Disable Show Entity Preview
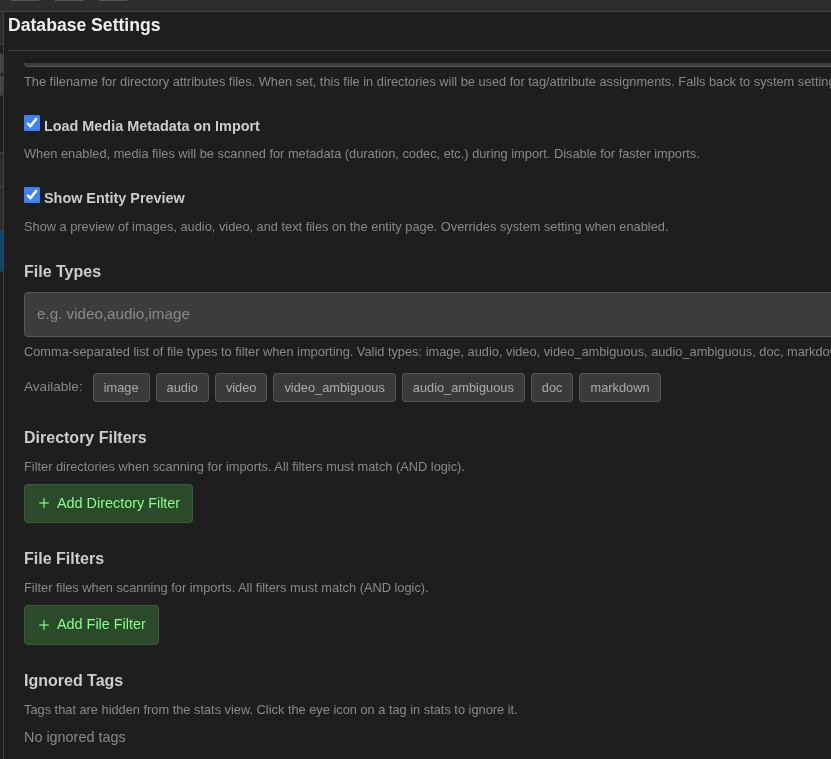Image resolution: width=831 pixels, height=759 pixels. click(x=32, y=194)
